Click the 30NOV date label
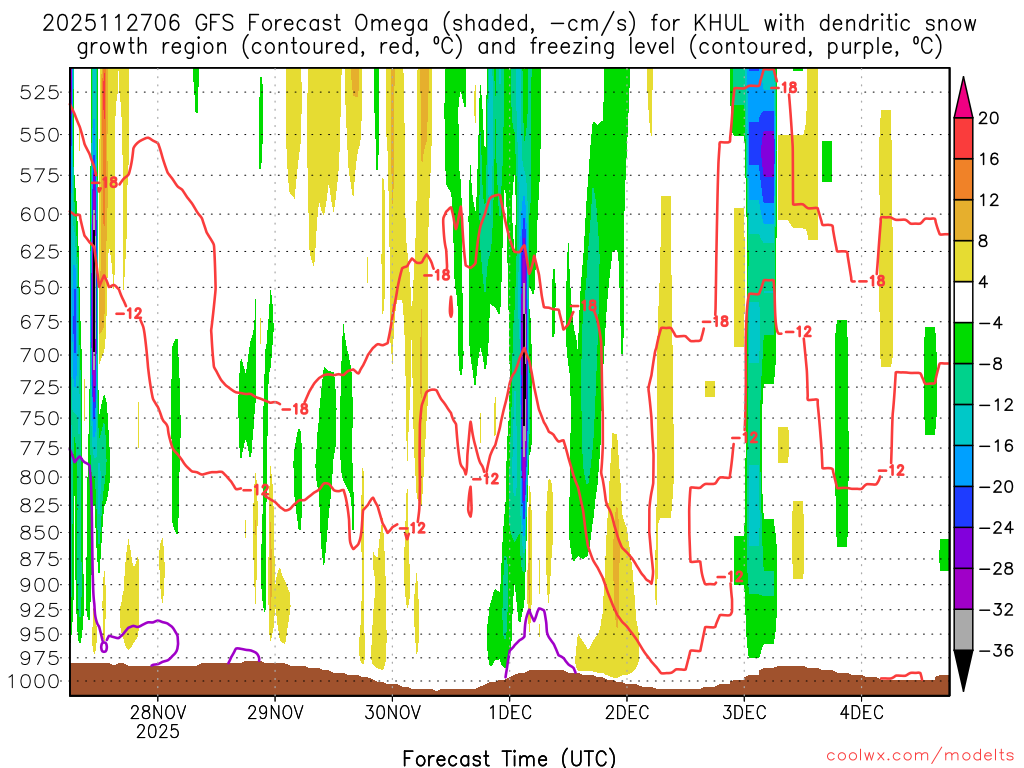The image size is (1024, 768). click(391, 713)
